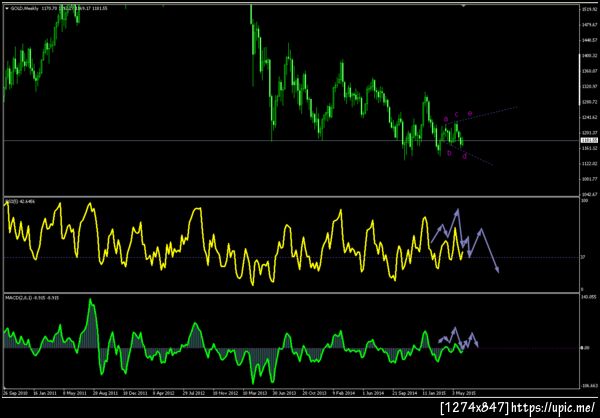
Task: Select the upper dashed triangle trendline
Action: [x=483, y=115]
